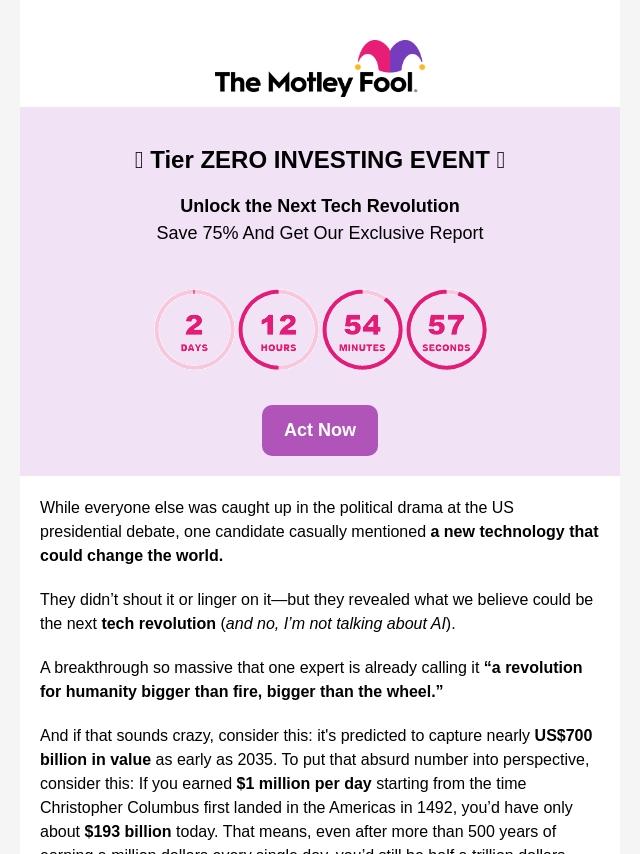Click the emoji before Tier ZERO heading
640x854 pixels.
139,160
